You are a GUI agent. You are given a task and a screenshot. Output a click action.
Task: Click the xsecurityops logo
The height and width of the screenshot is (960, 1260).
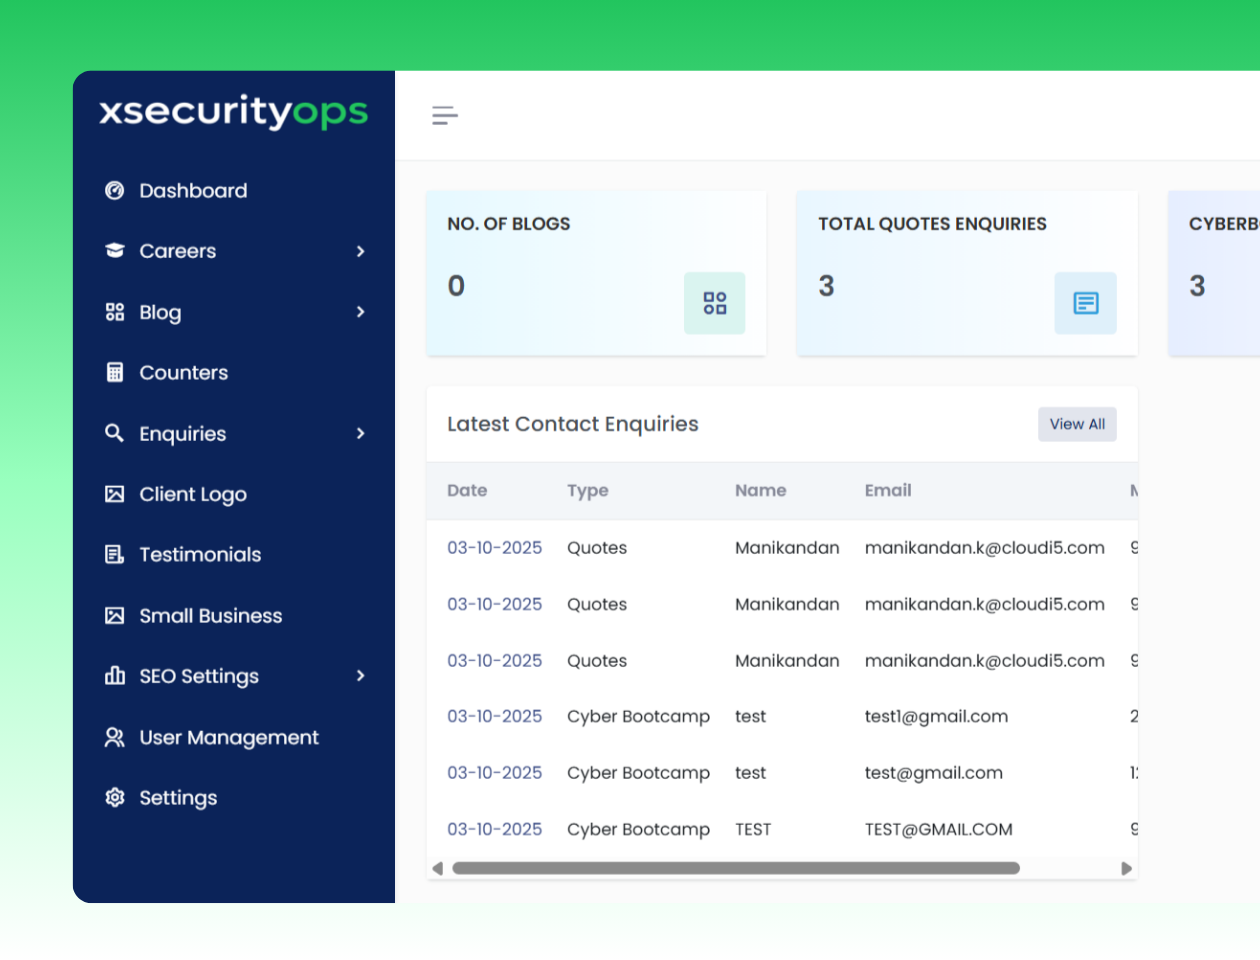click(x=234, y=112)
